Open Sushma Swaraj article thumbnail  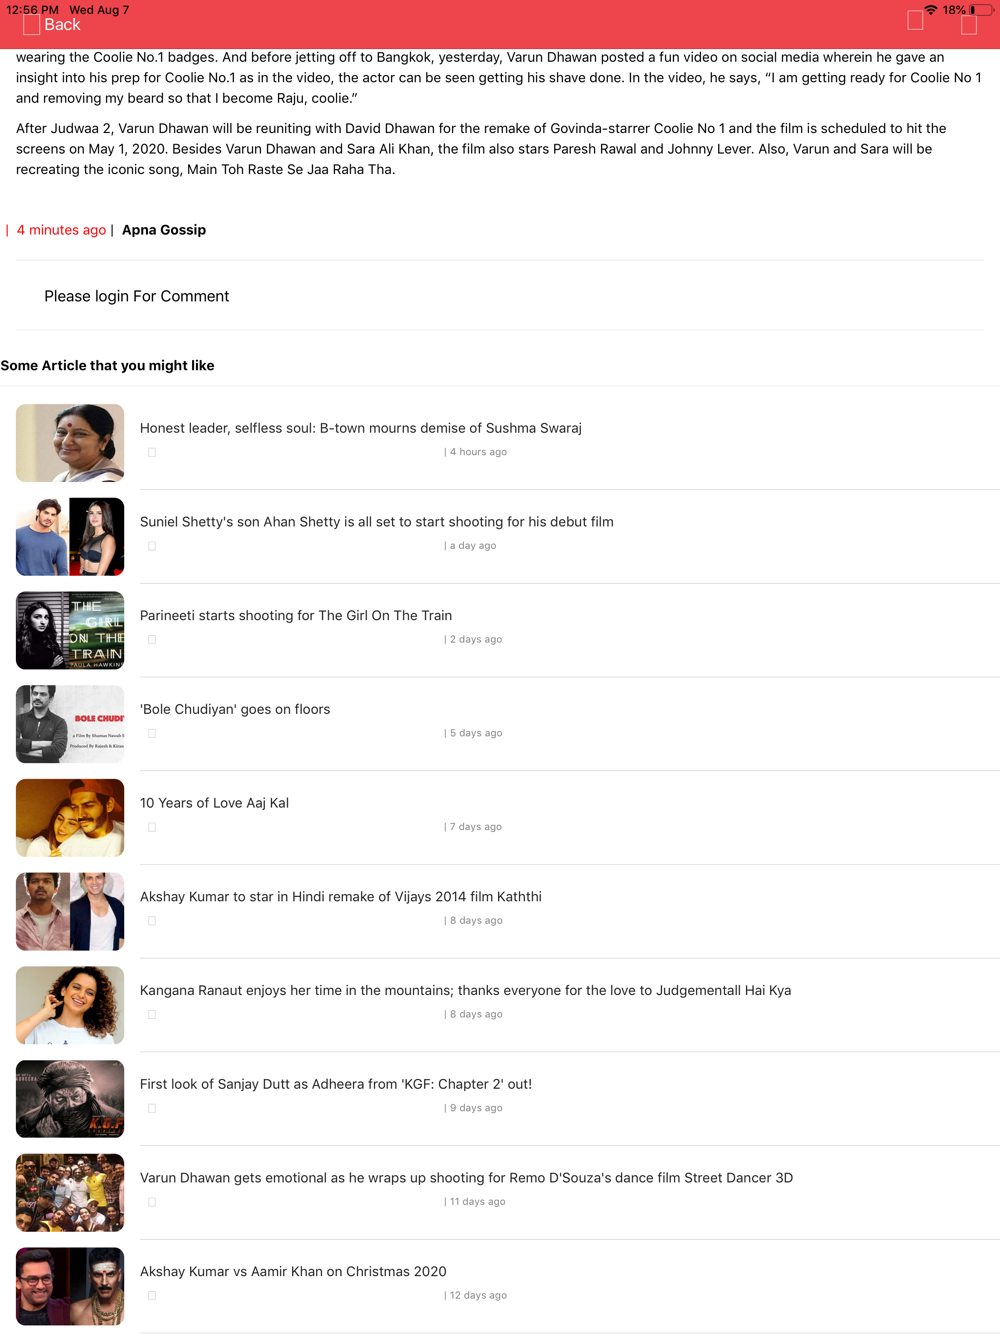click(x=70, y=443)
